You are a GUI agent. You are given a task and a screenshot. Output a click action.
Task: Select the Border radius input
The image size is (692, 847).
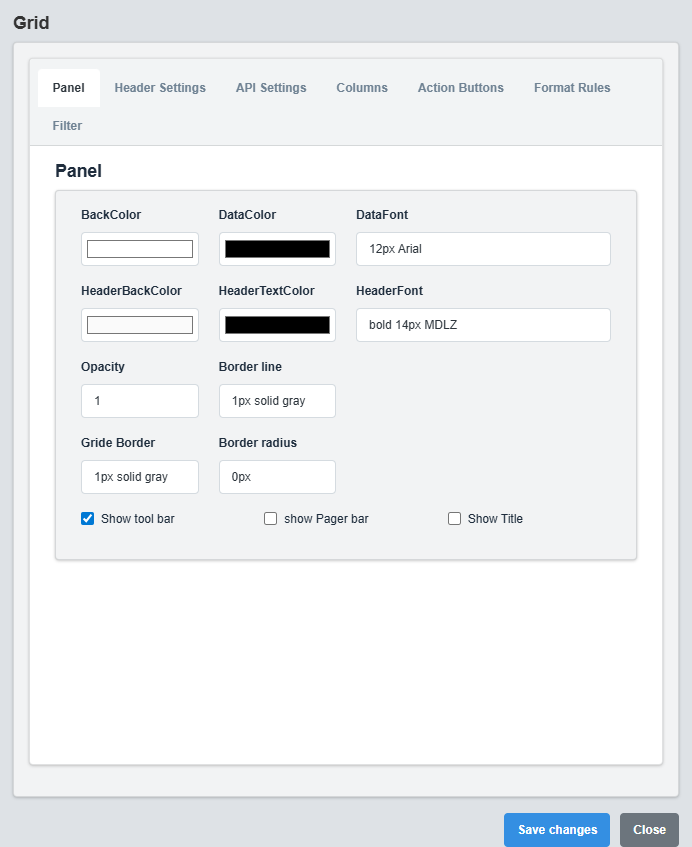click(277, 477)
